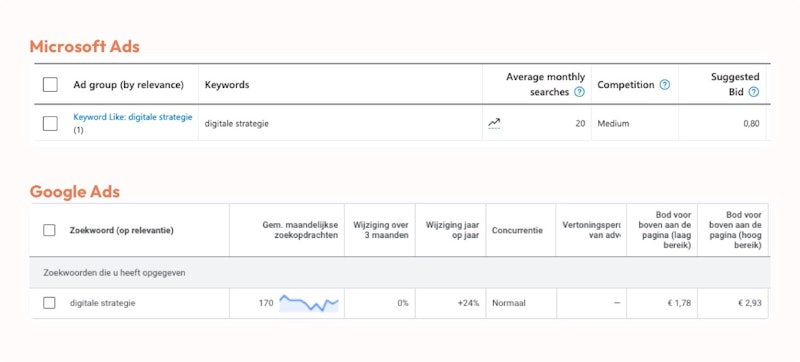Viewport: 800px width, 362px height.
Task: Sort by Zoekwoord (op relevantie) column
Action: coord(121,230)
